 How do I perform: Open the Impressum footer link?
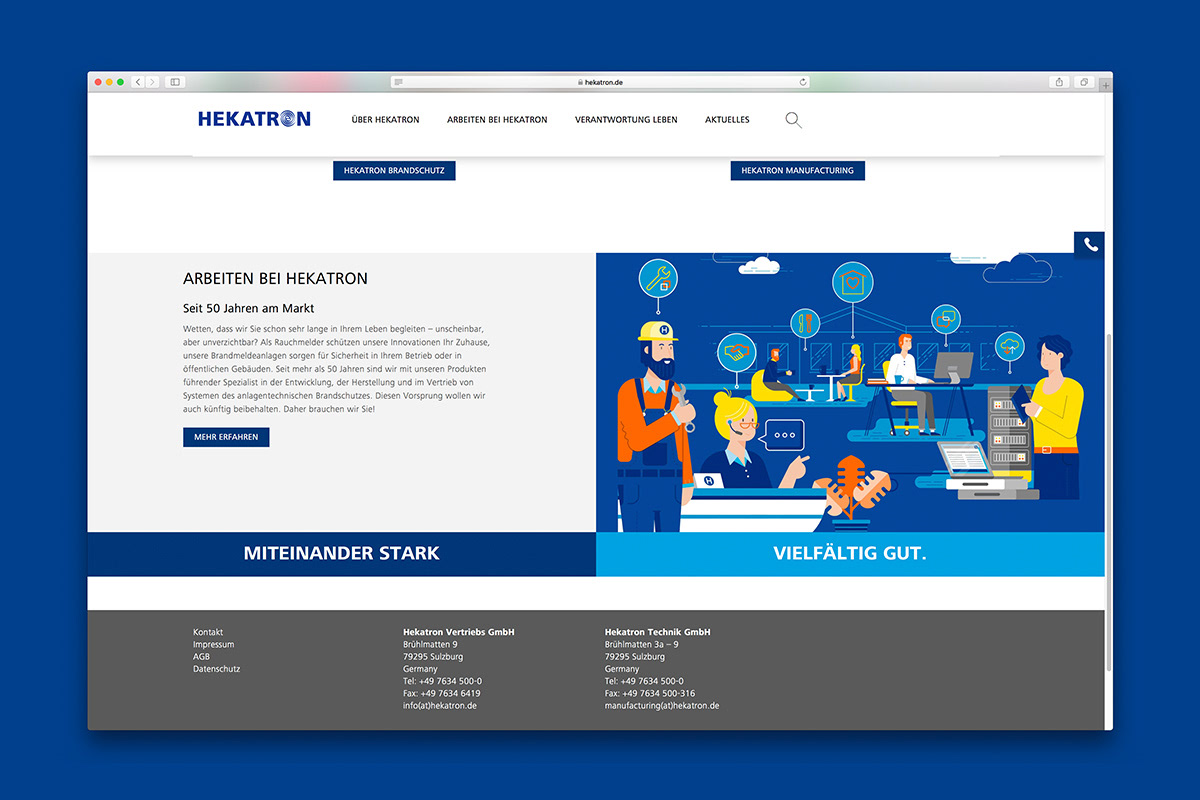pos(213,644)
